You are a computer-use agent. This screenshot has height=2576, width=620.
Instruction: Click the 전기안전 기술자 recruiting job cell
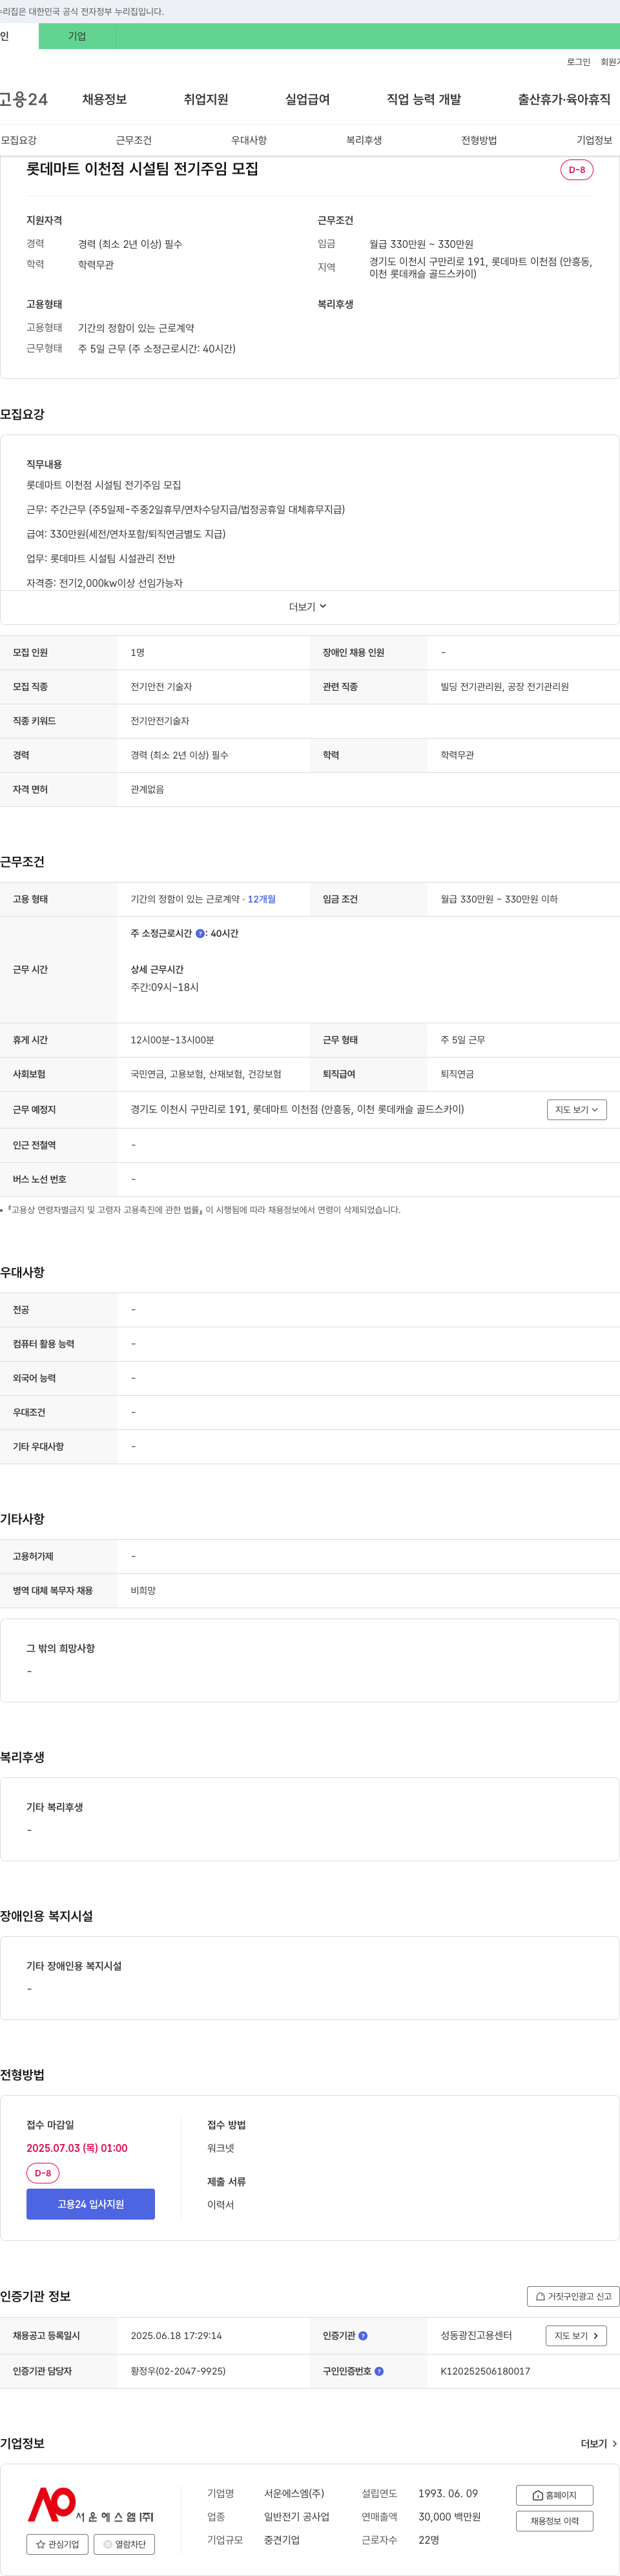(x=161, y=687)
